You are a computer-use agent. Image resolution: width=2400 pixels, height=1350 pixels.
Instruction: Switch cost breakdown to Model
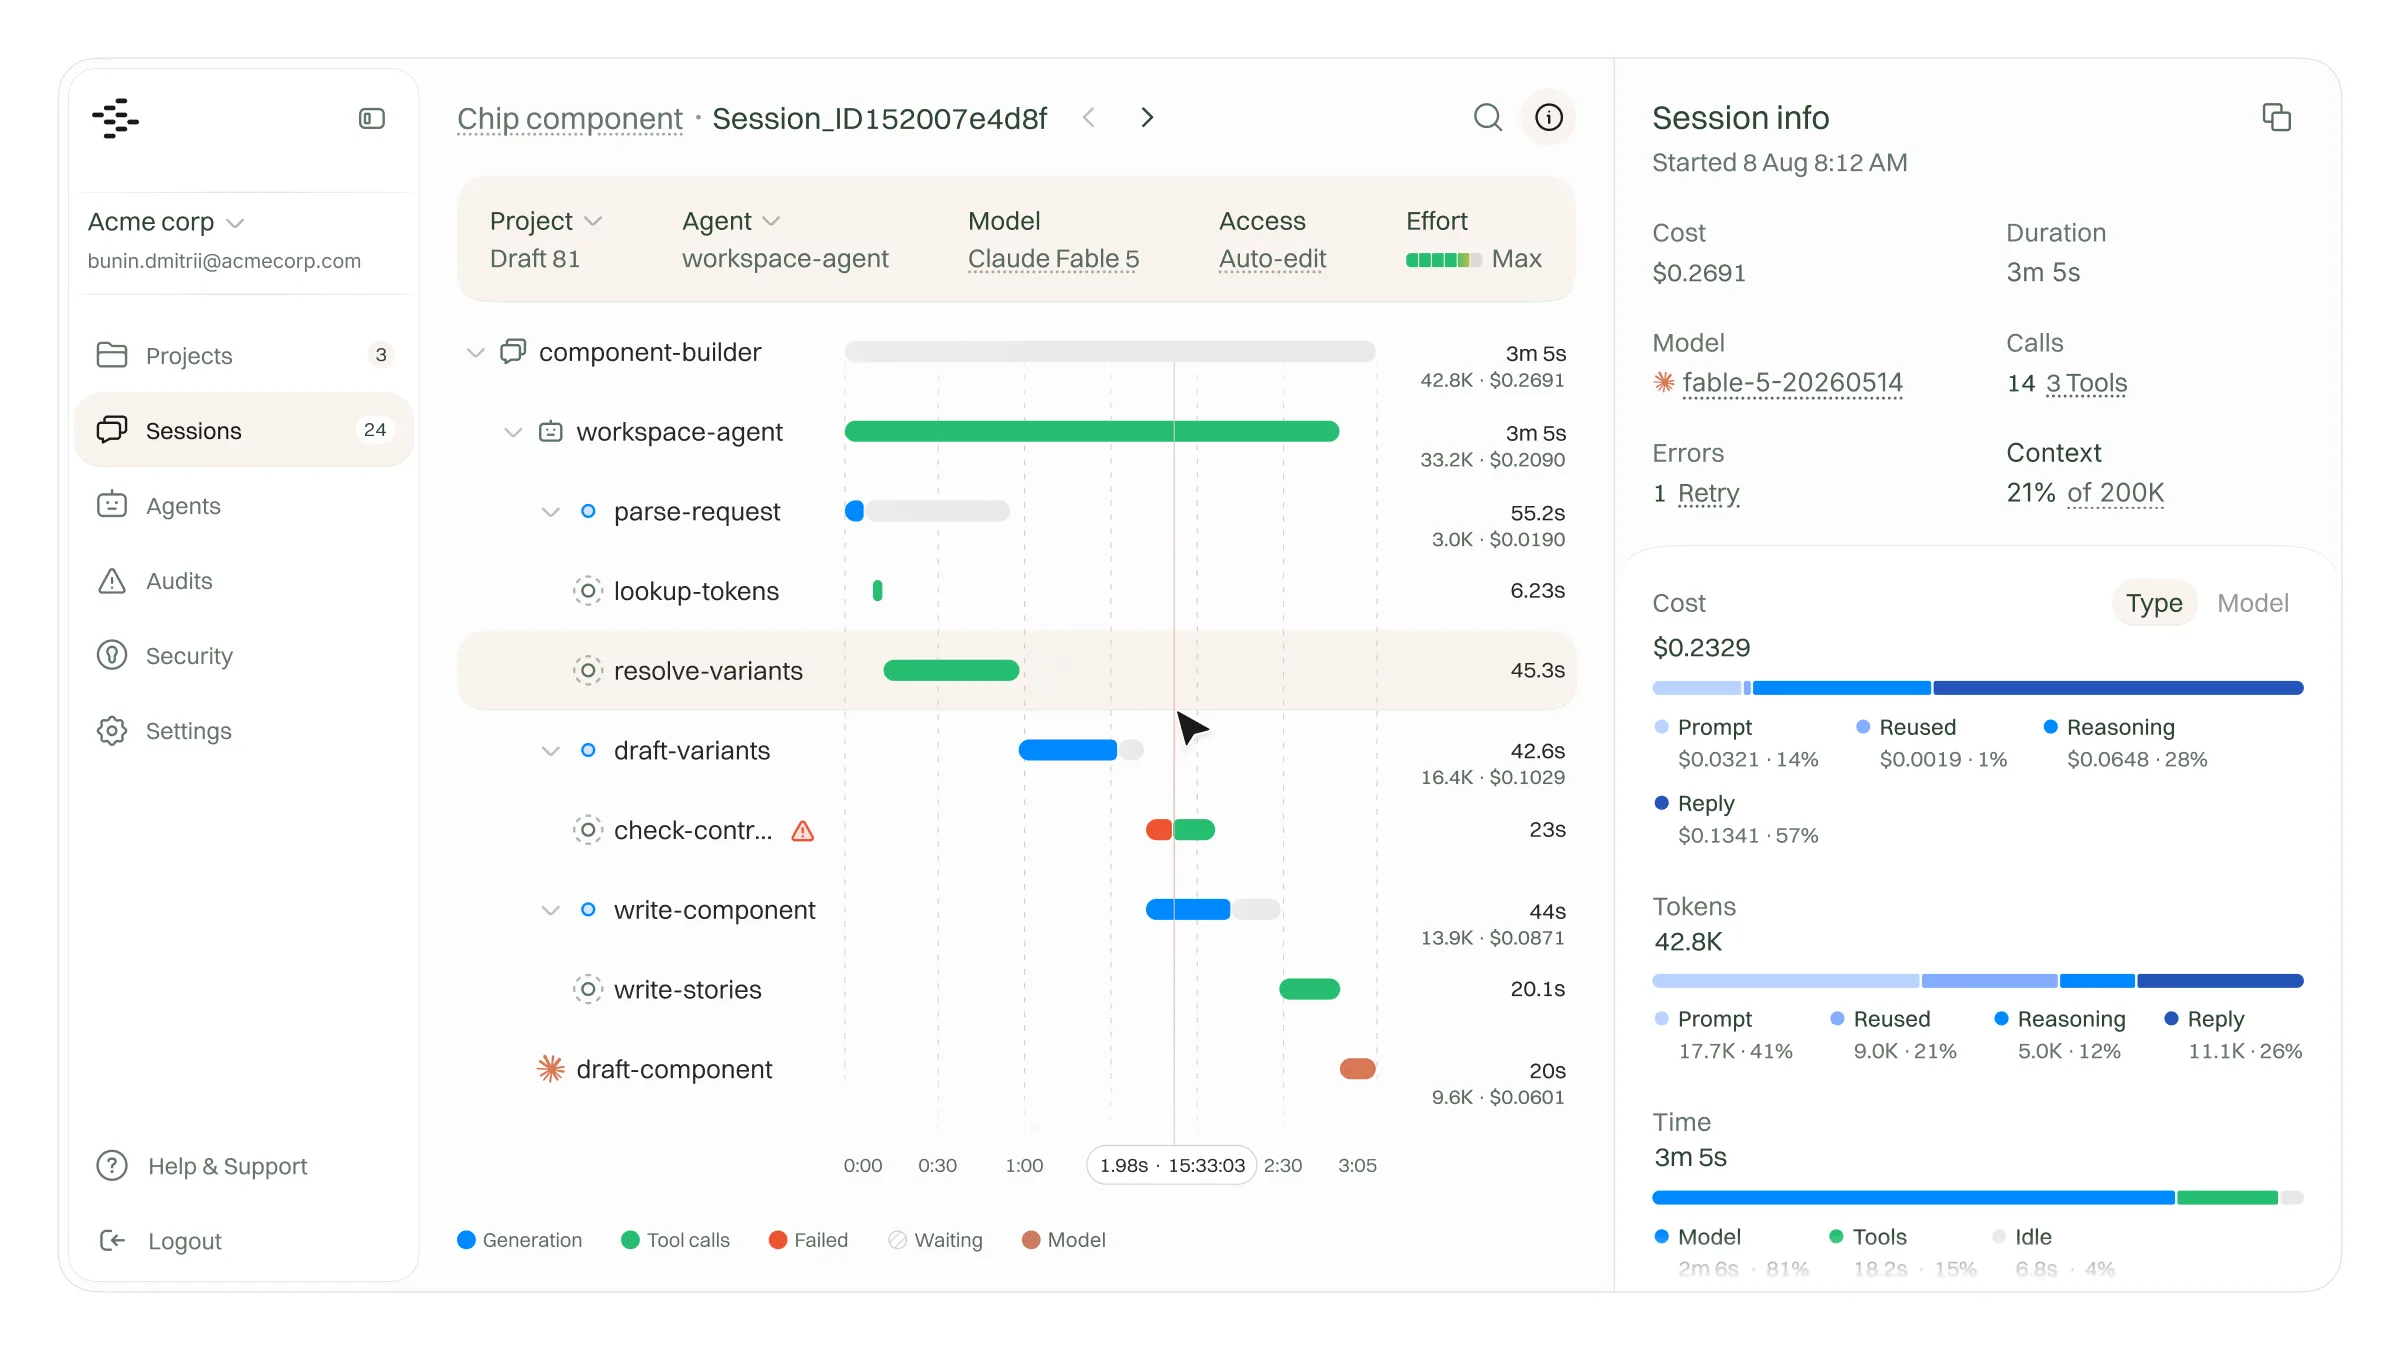[2253, 603]
